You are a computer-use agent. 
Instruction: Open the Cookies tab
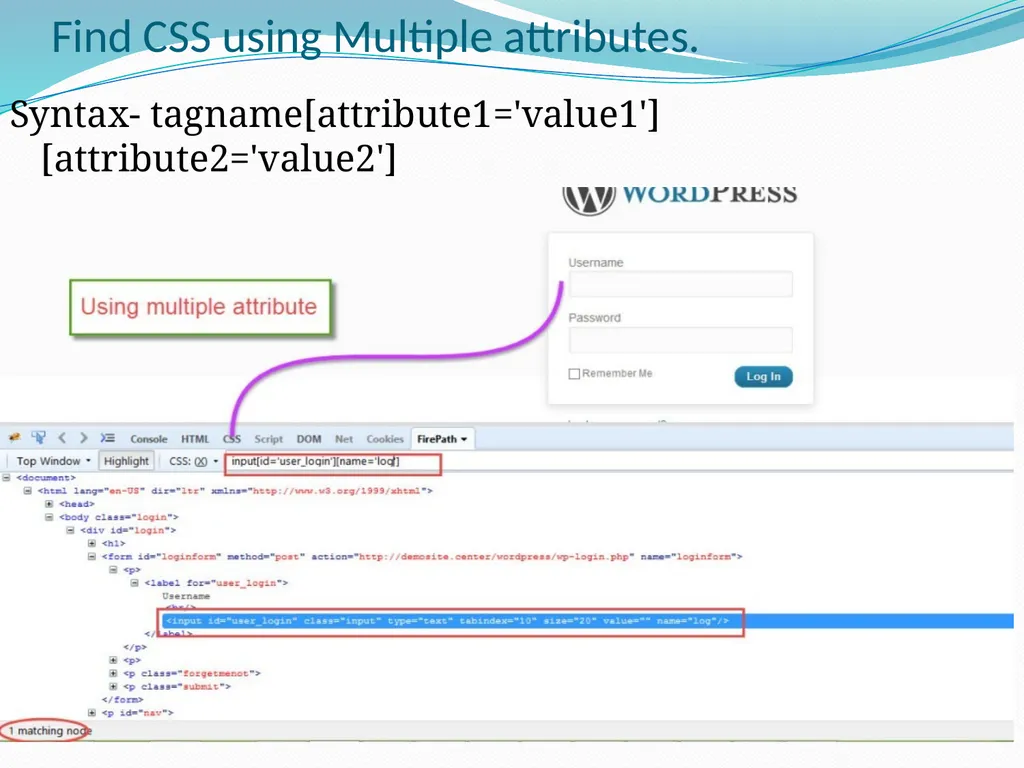[x=385, y=439]
